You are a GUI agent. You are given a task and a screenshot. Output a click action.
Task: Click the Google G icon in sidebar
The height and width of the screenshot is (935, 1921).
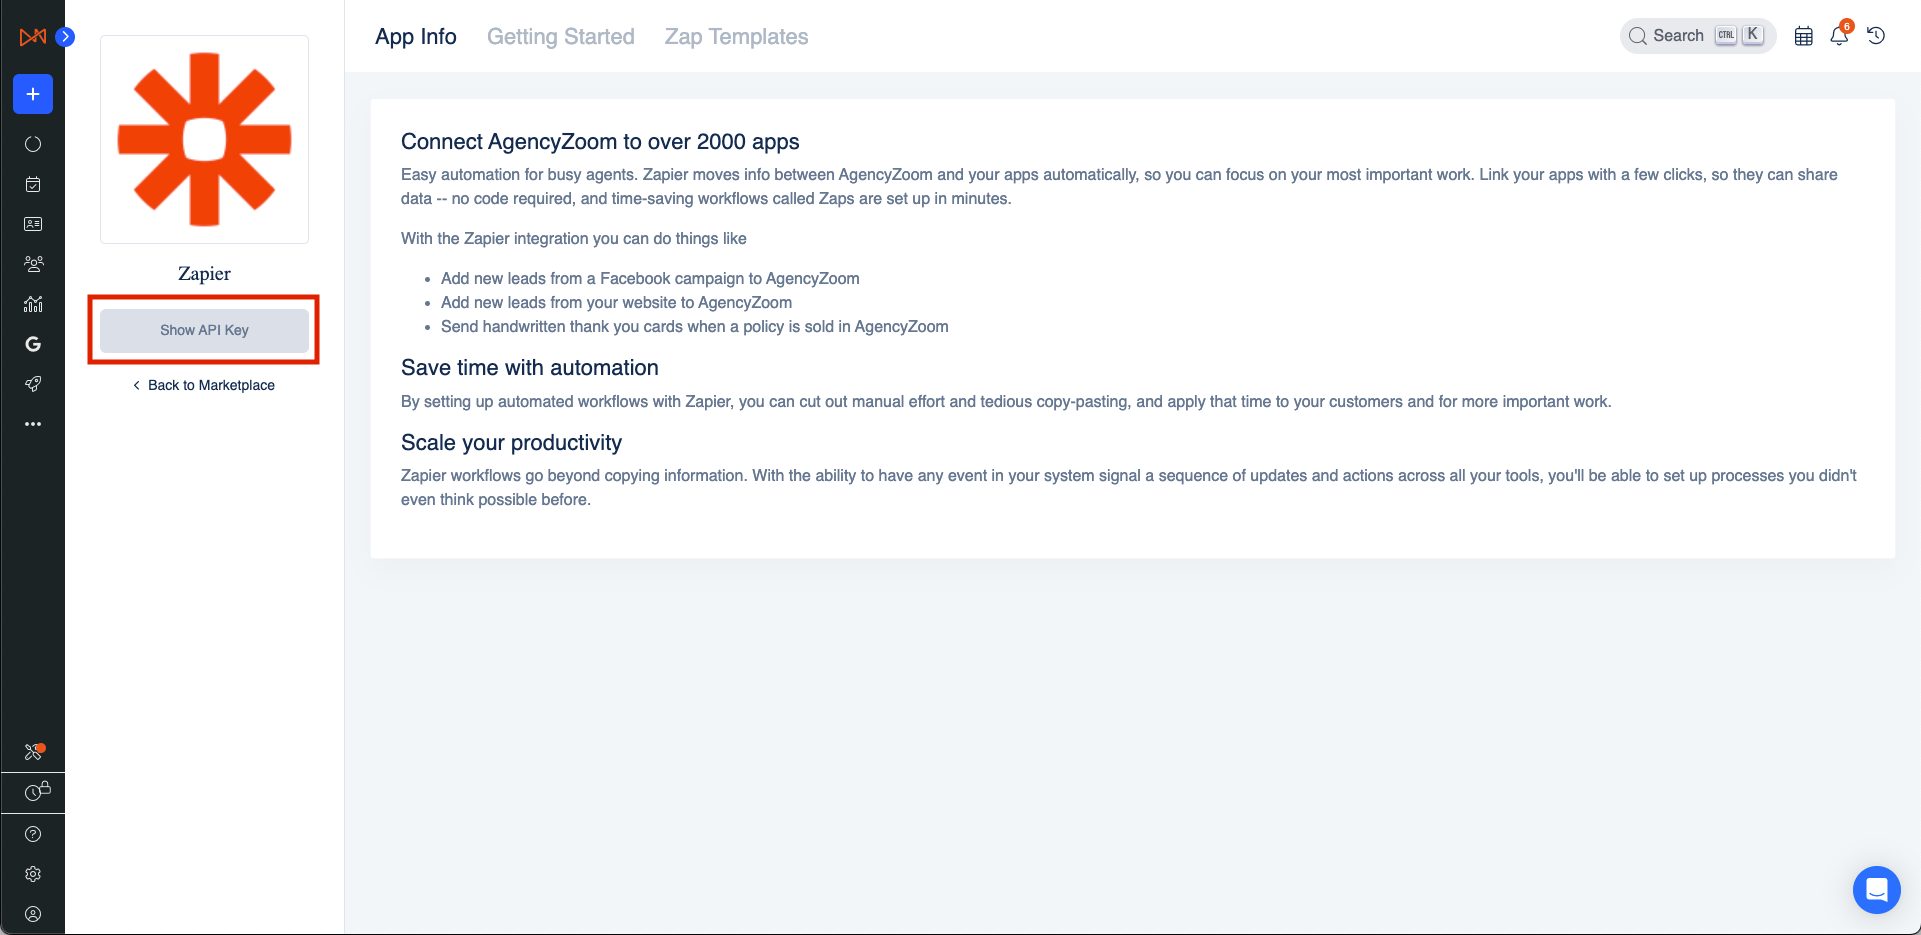[x=33, y=344]
